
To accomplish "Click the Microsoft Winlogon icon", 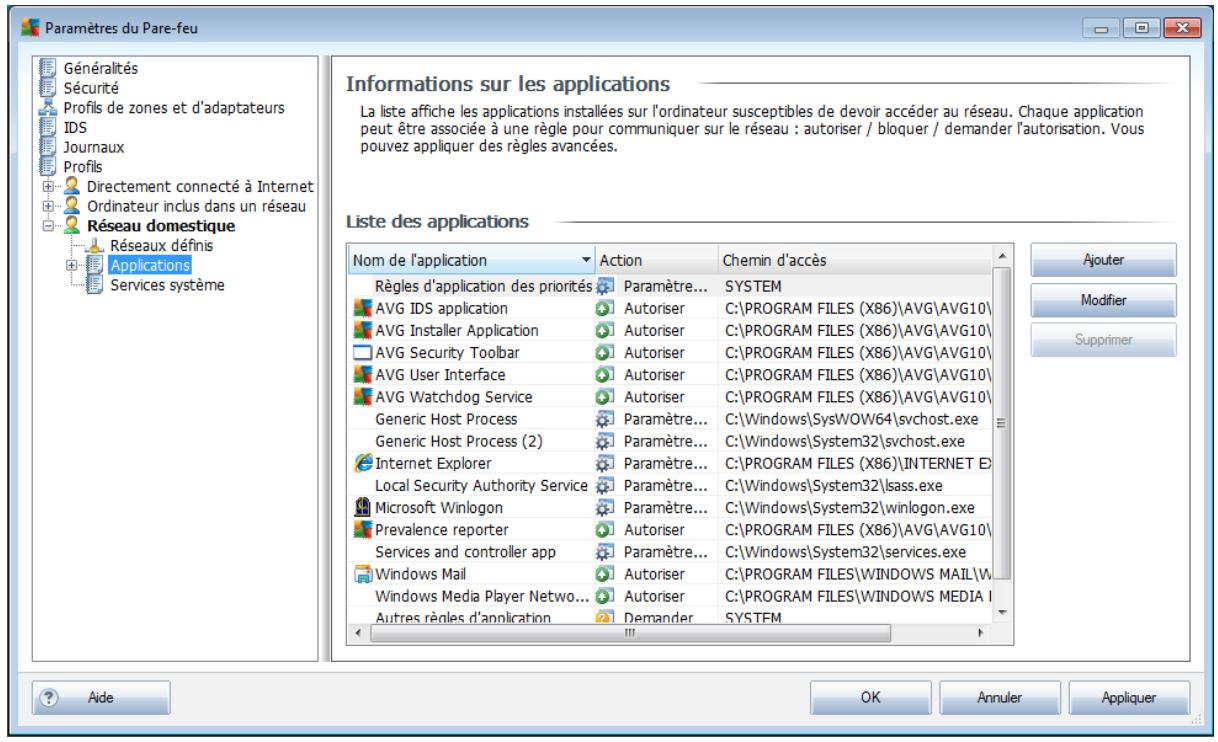I will pos(362,506).
